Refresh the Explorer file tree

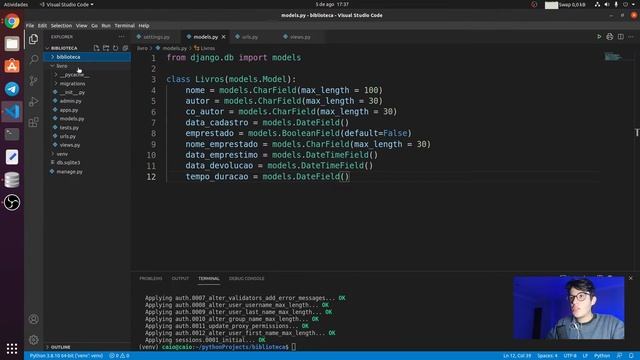116,48
